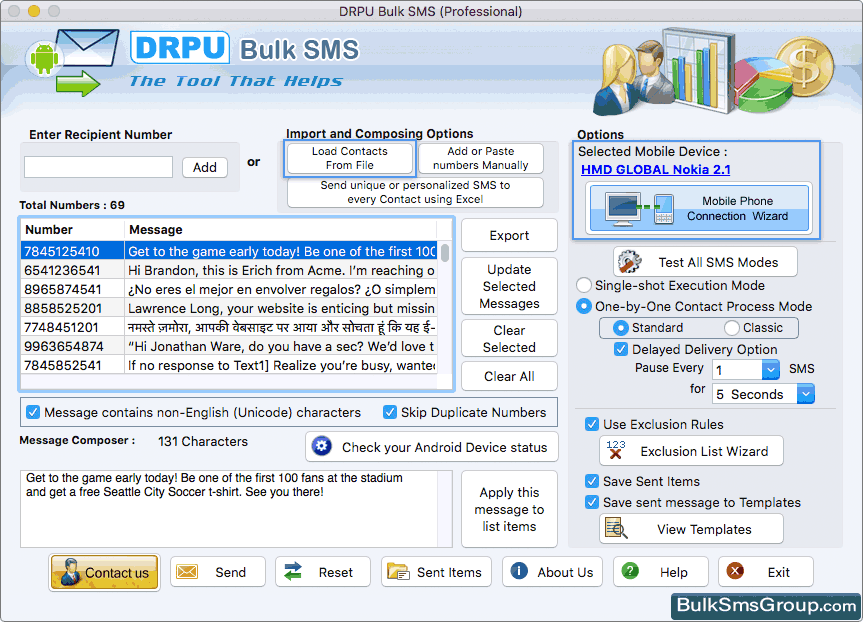Screen dimensions: 863x622
Task: Select the Classic mode radio button
Action: (731, 328)
